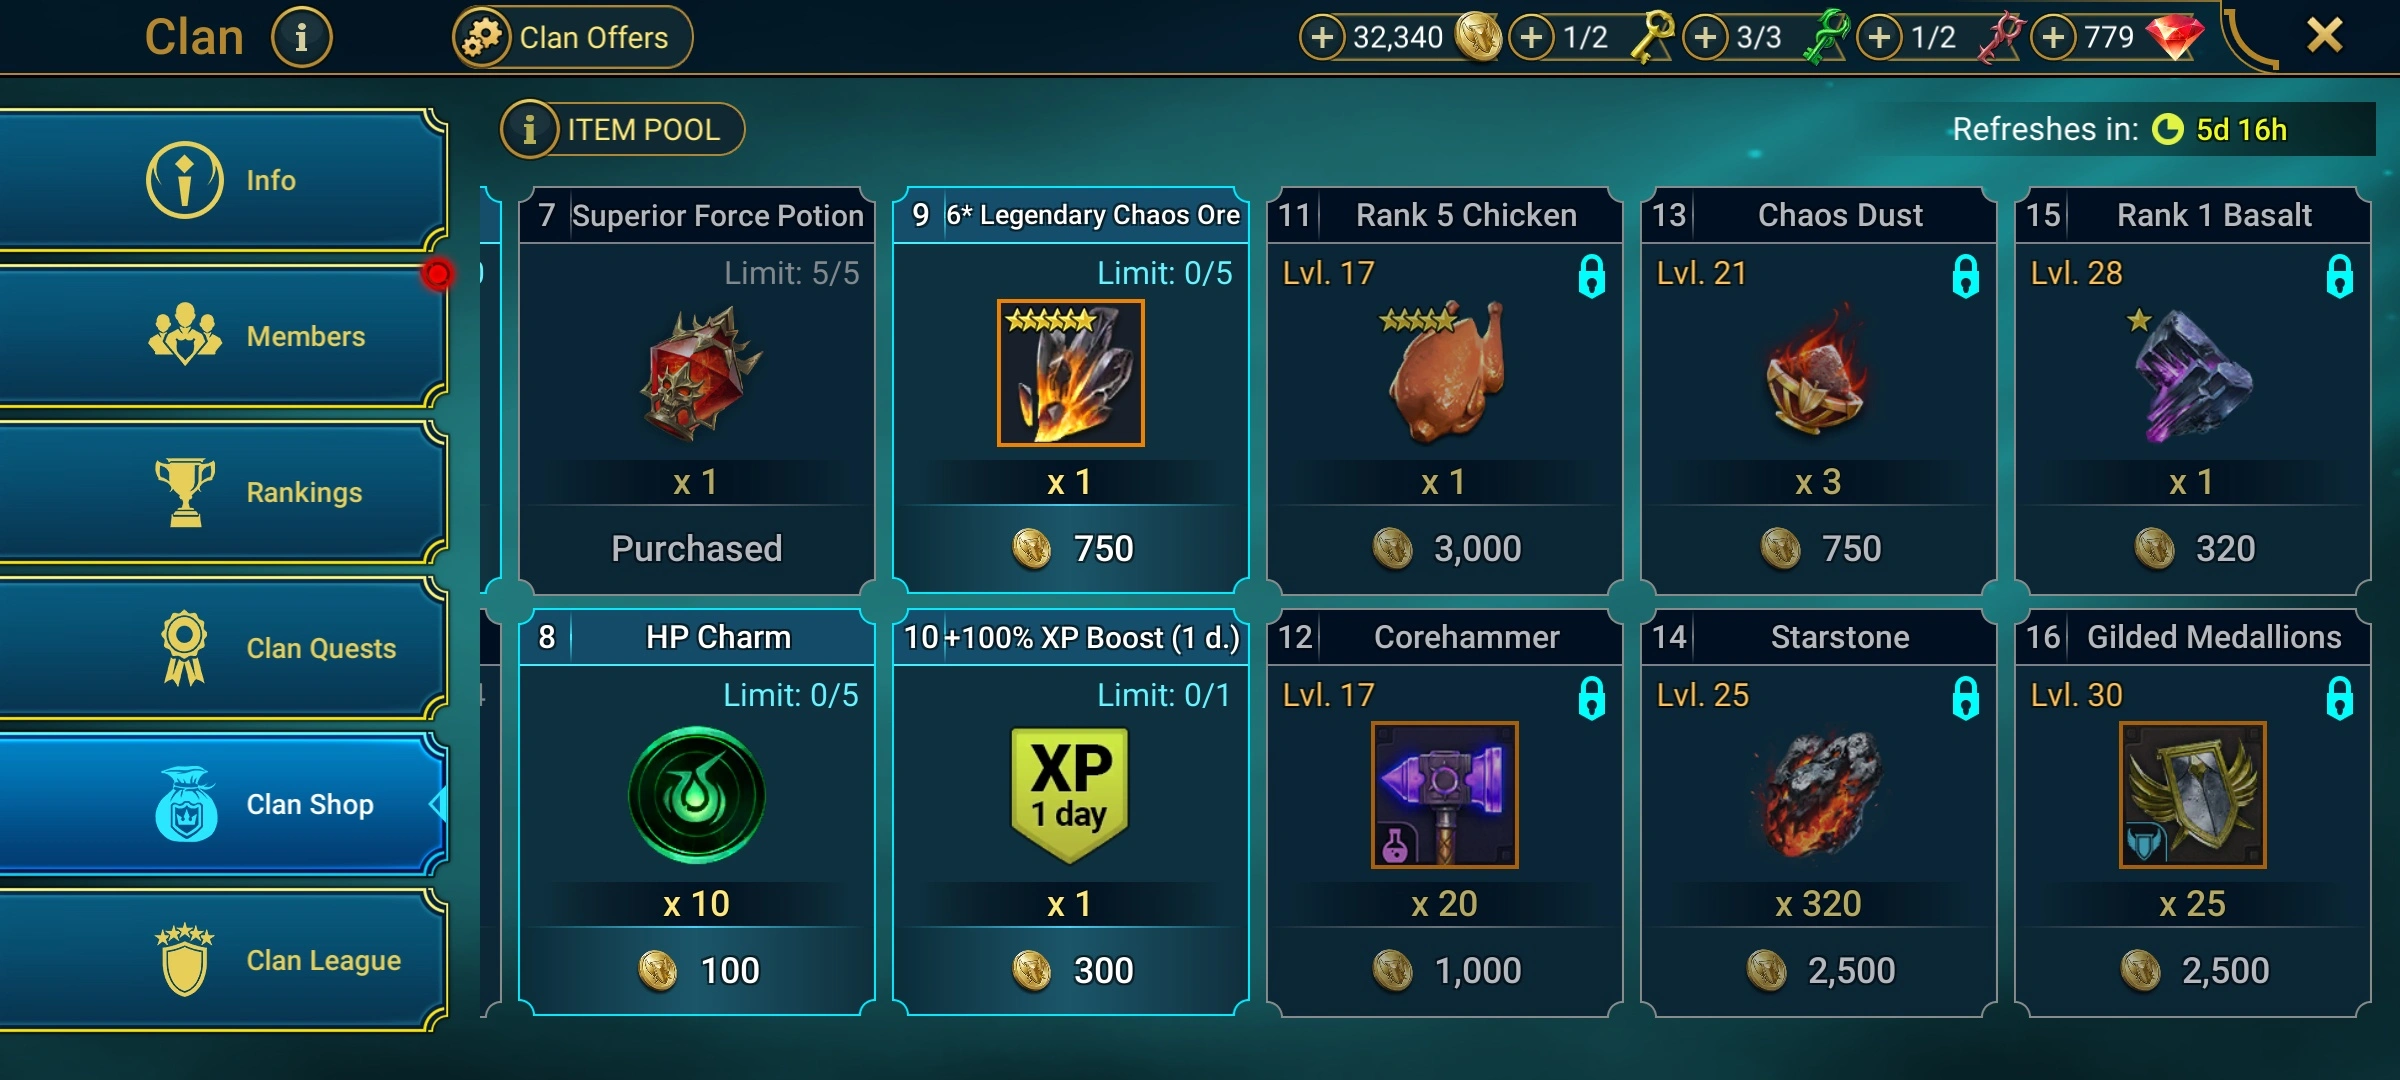
Task: Switch to the Members tab
Action: tap(222, 335)
